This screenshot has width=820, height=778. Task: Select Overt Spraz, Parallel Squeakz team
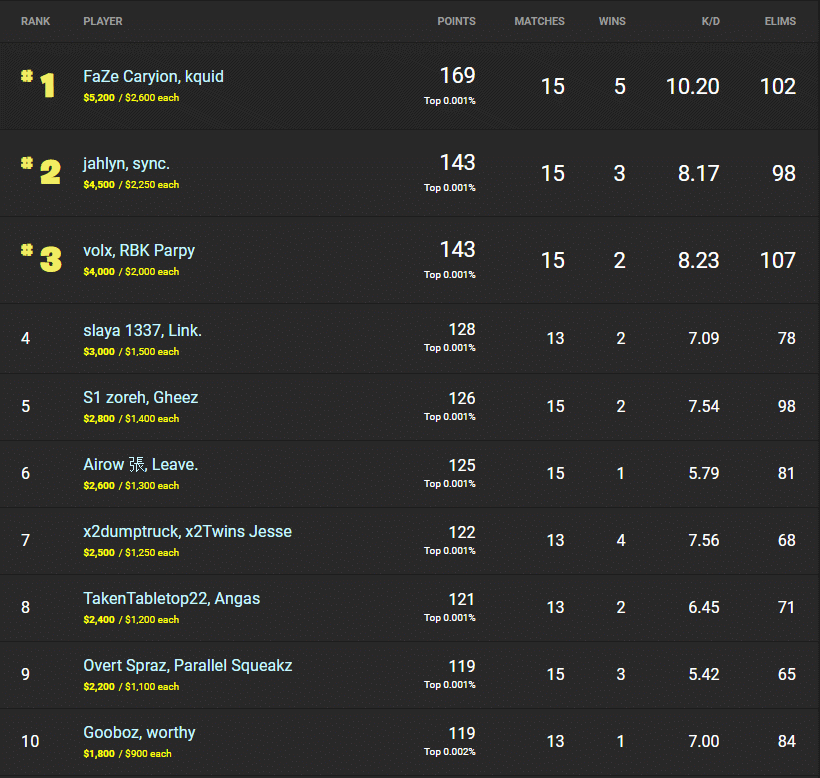click(x=187, y=665)
